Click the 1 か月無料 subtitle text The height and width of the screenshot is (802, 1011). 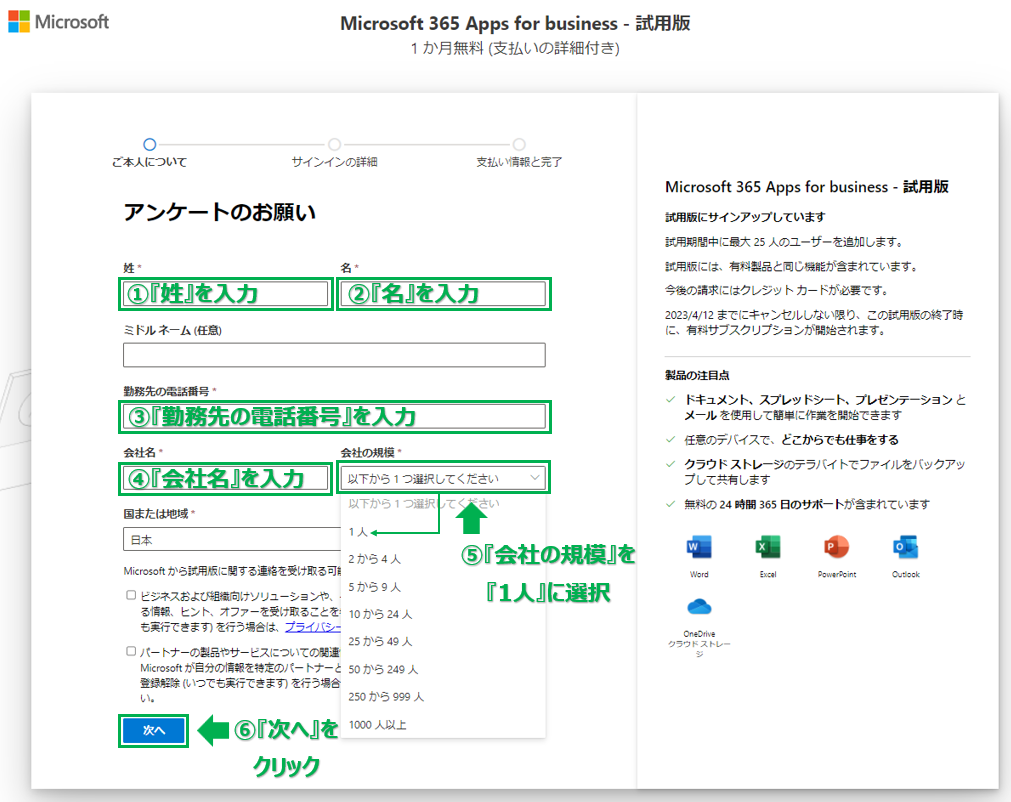[x=515, y=48]
